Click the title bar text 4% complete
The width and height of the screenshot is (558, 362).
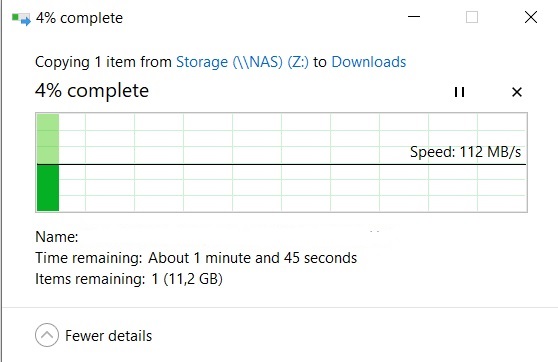pos(79,18)
